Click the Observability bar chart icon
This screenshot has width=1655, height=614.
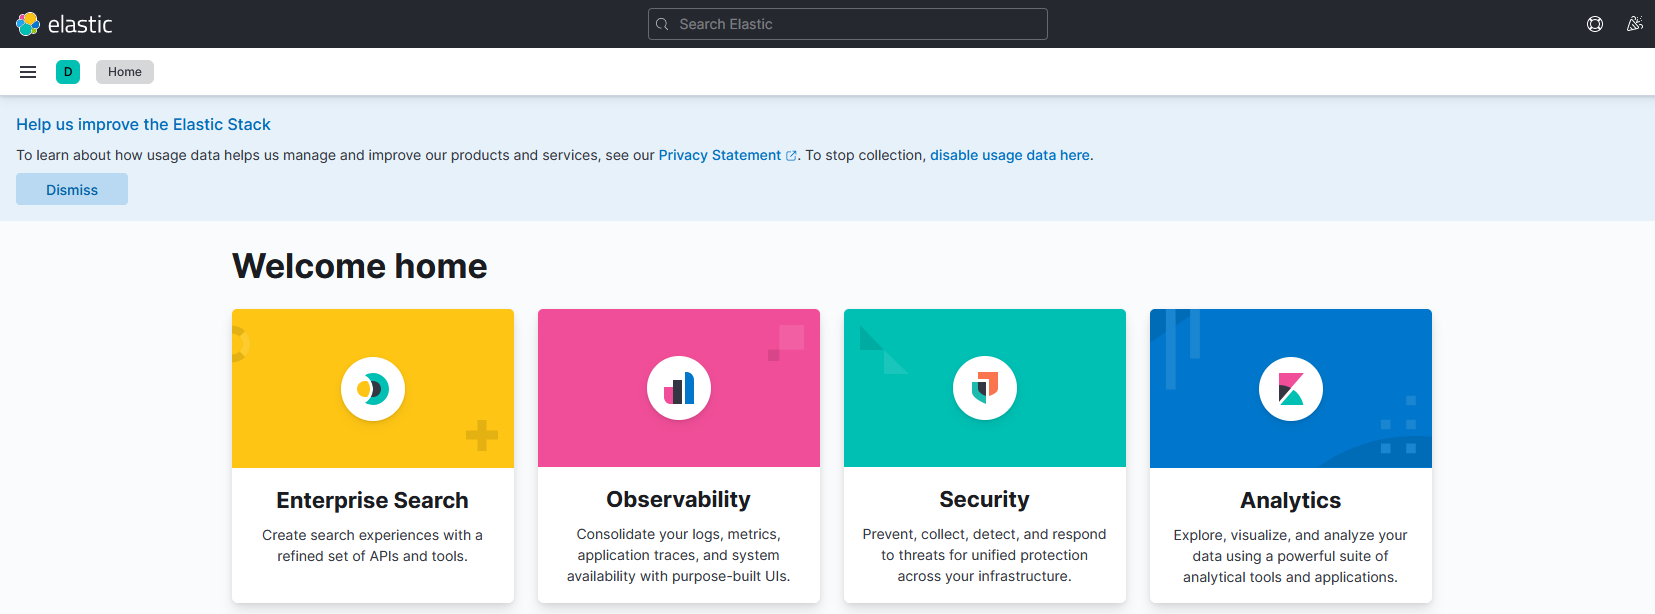679,388
